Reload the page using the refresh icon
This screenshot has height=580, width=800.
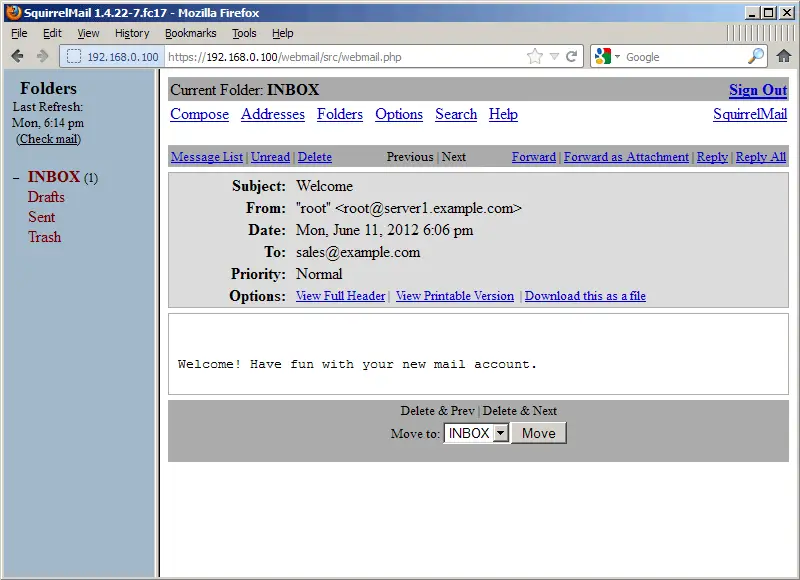[x=572, y=57]
